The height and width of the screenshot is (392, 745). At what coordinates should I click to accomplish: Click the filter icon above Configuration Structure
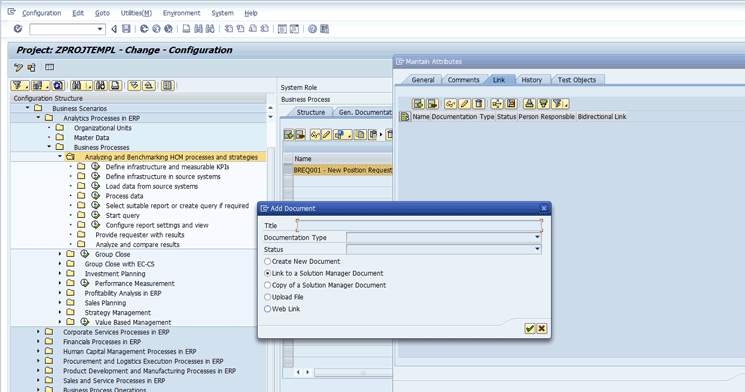click(19, 86)
